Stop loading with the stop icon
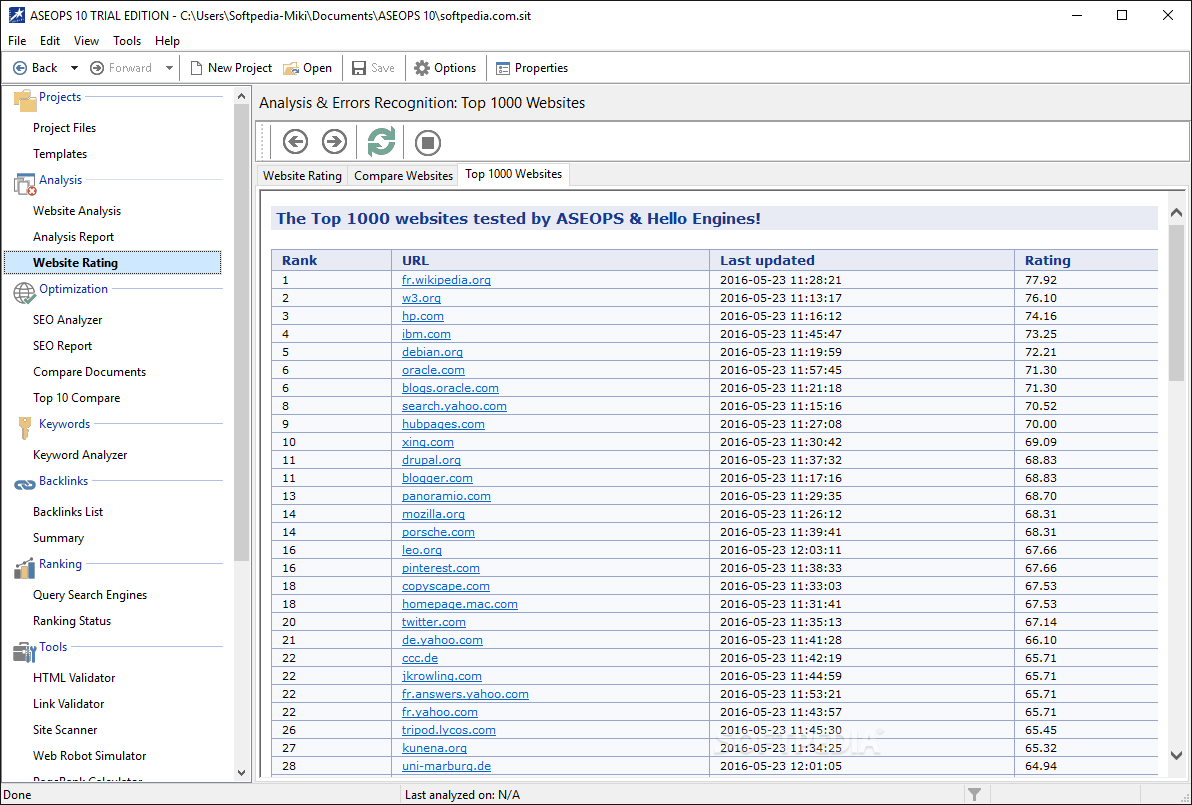 tap(428, 142)
